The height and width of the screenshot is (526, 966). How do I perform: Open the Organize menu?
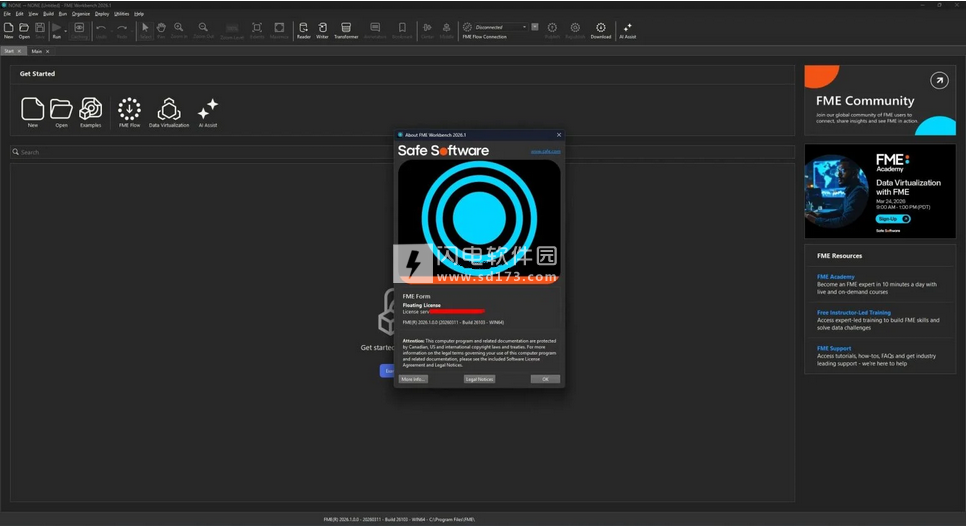tap(80, 14)
